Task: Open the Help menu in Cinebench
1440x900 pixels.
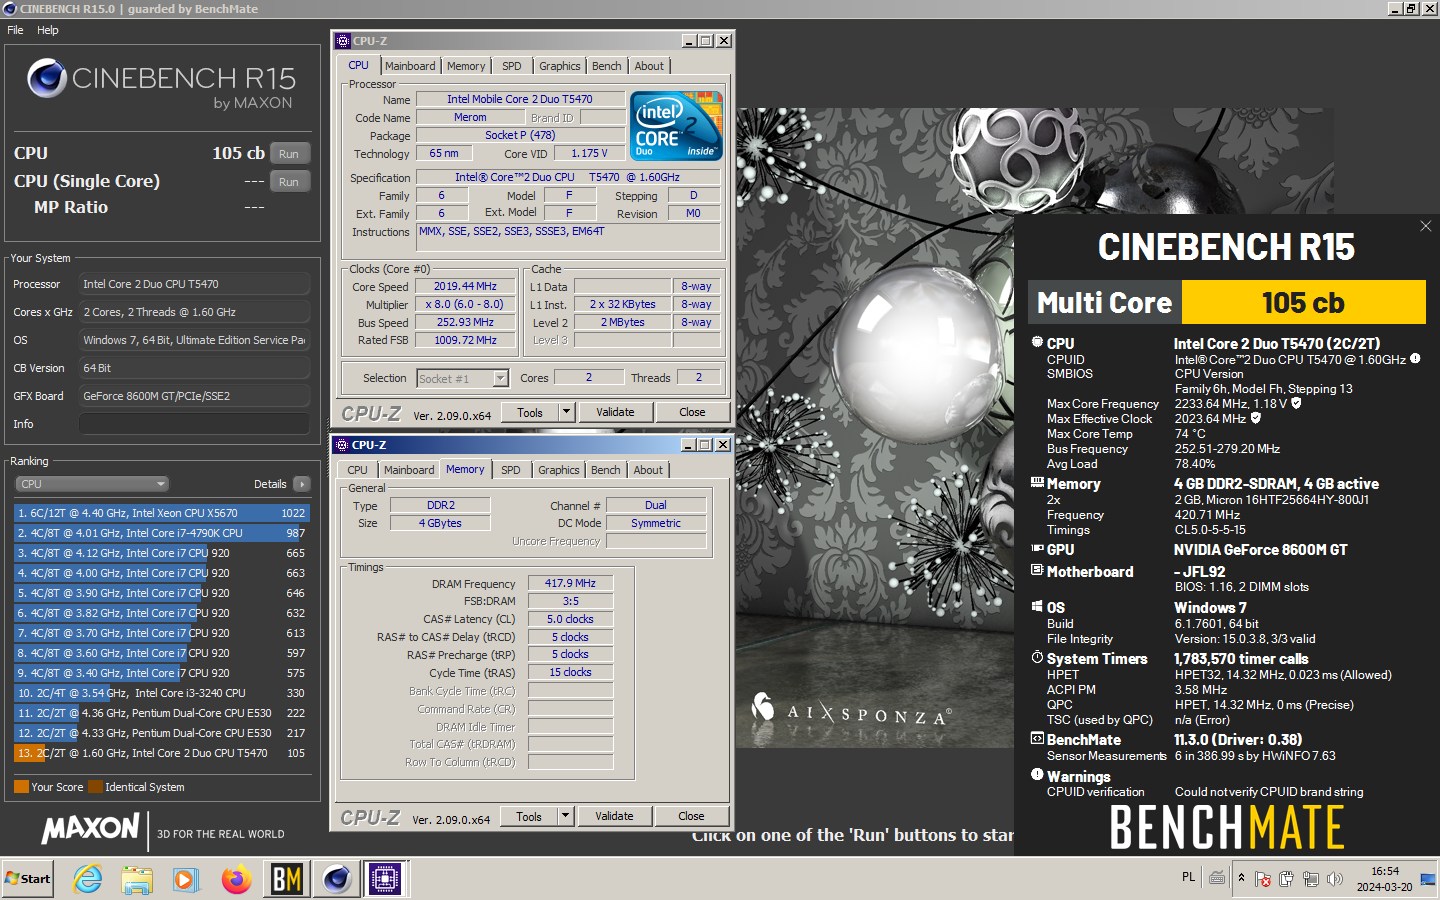Action: 48,30
